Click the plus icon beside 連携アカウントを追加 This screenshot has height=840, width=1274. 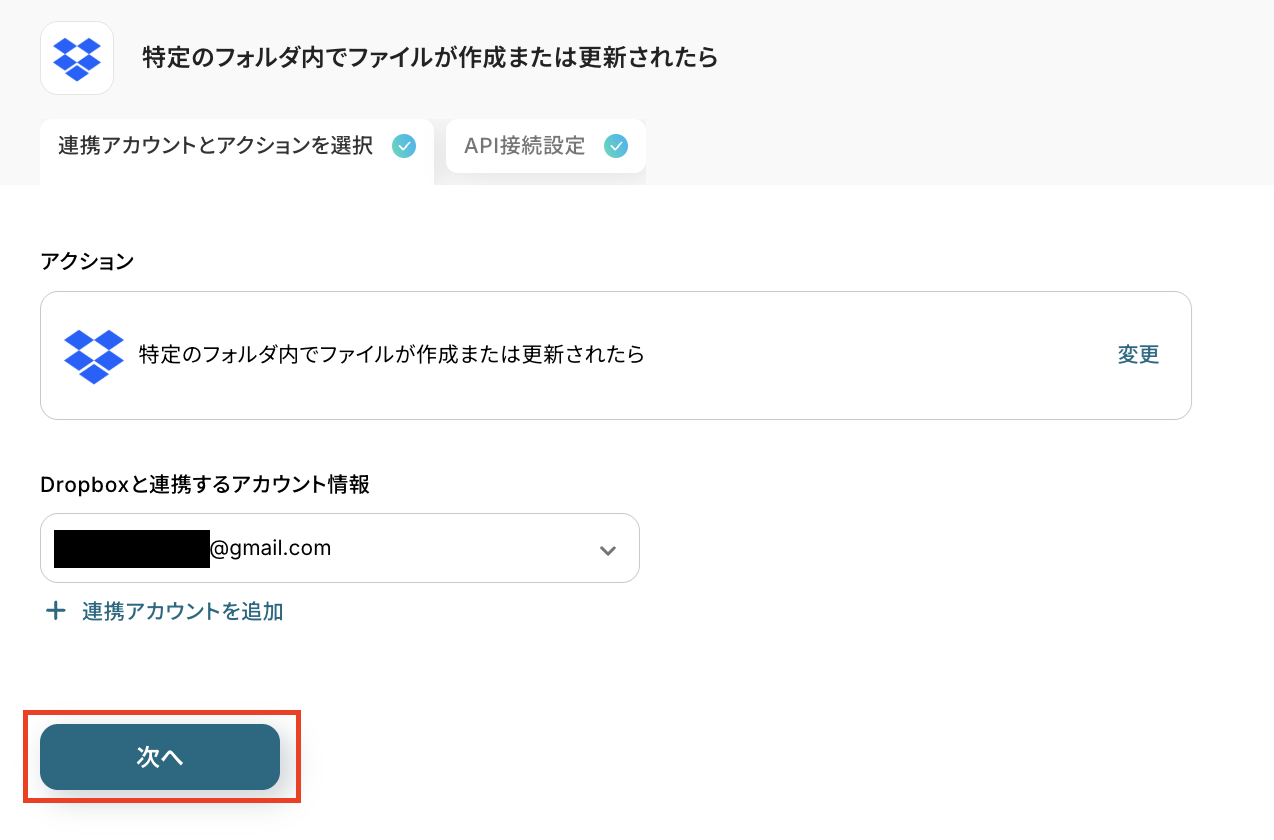tap(56, 611)
